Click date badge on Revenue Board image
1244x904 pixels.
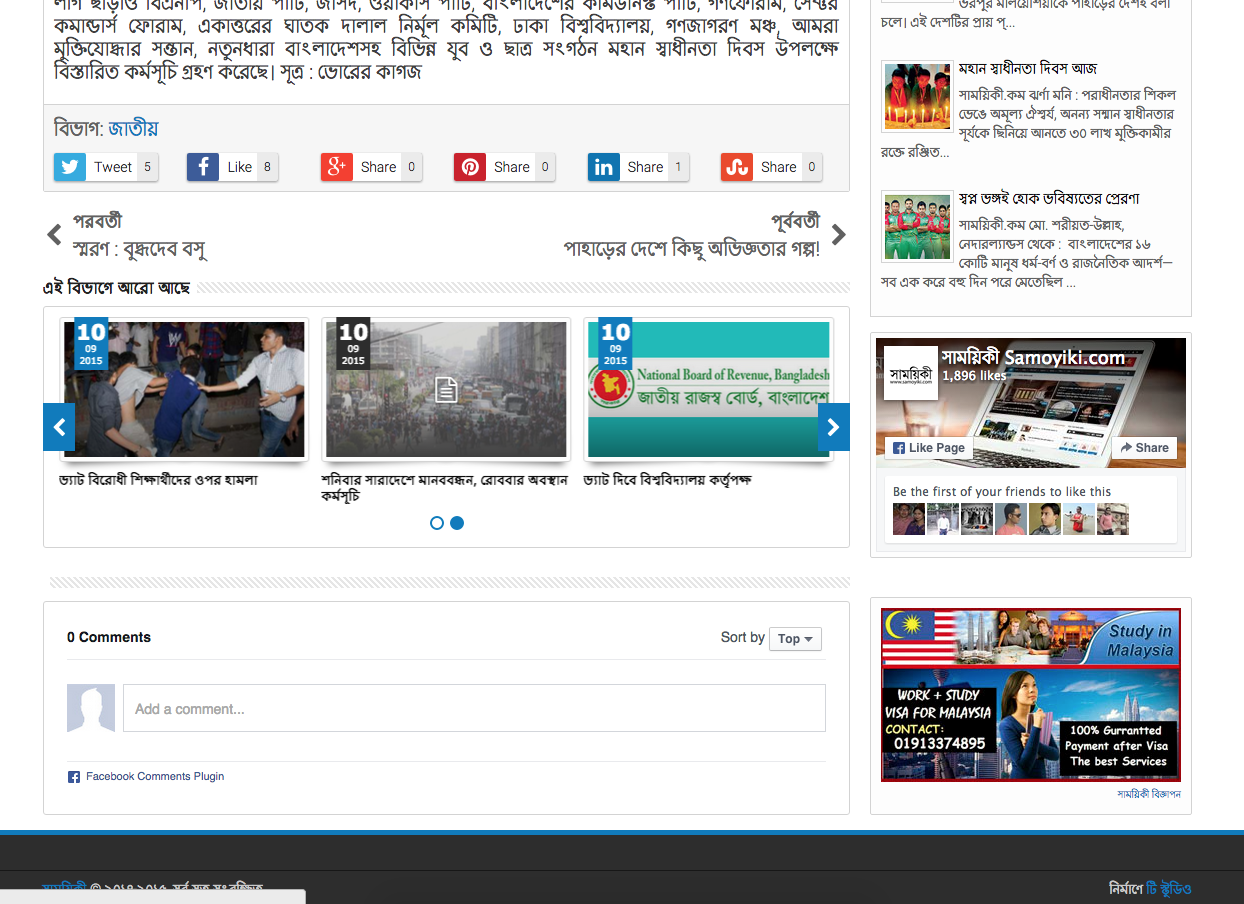615,343
